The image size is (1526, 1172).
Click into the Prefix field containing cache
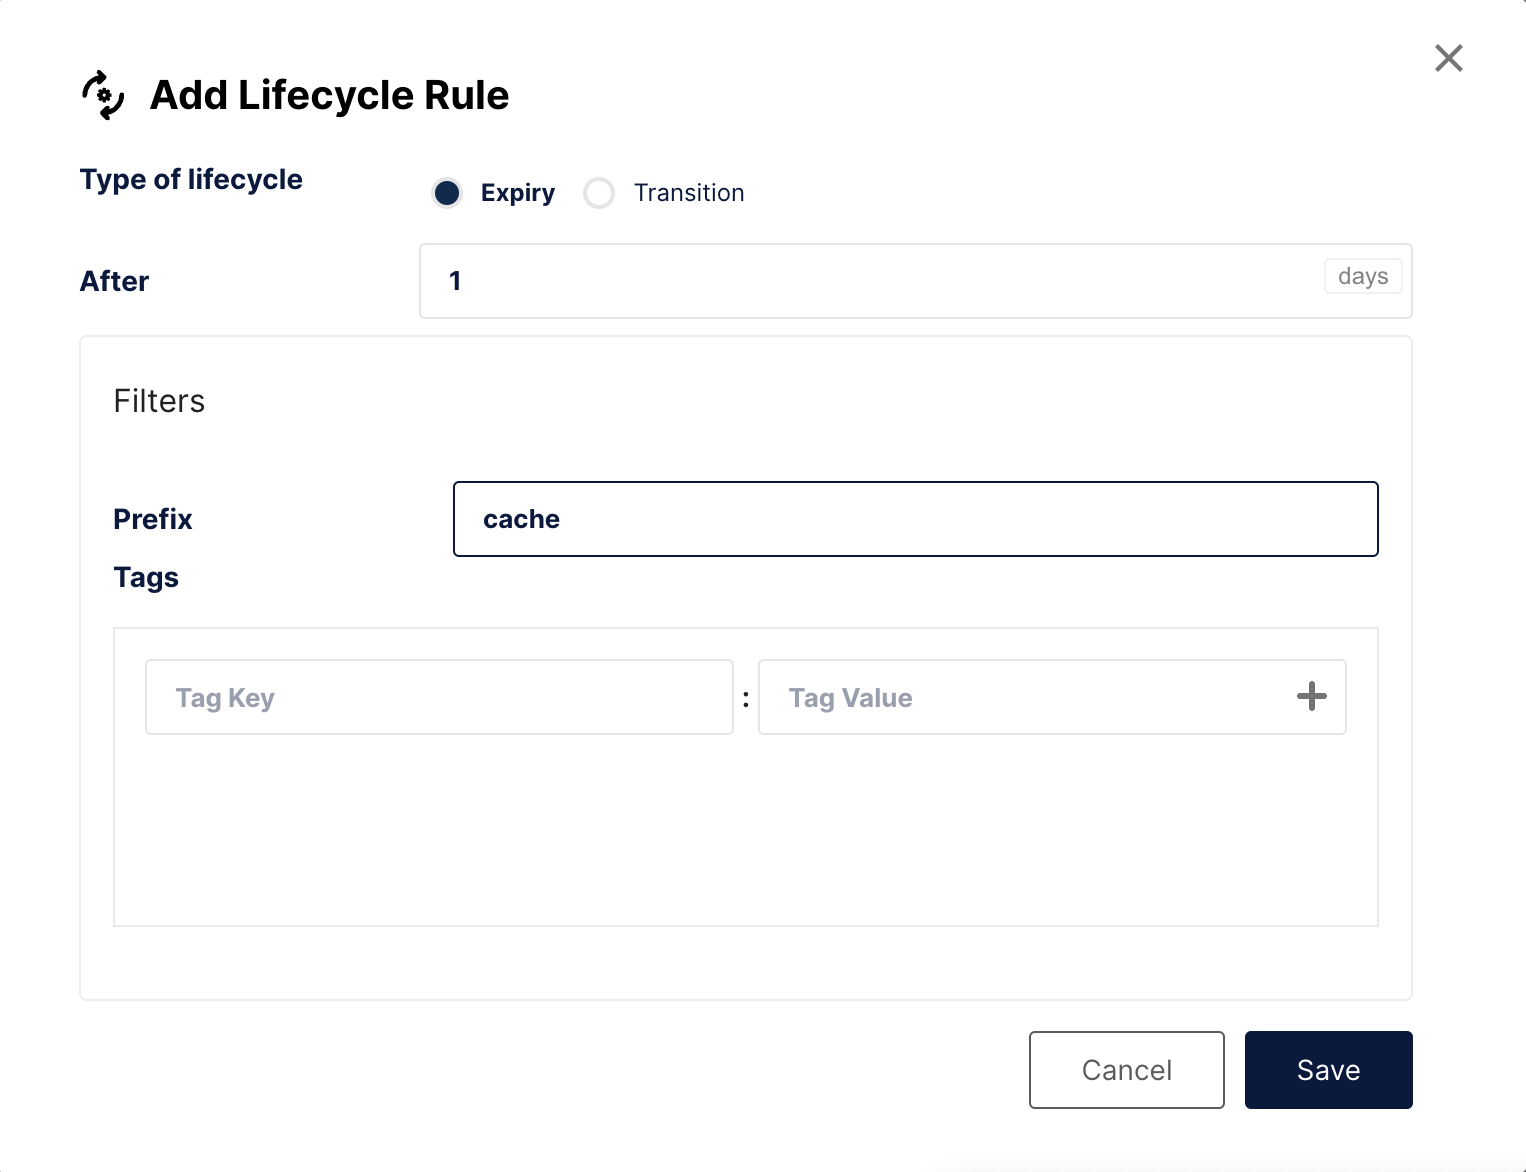pos(915,519)
